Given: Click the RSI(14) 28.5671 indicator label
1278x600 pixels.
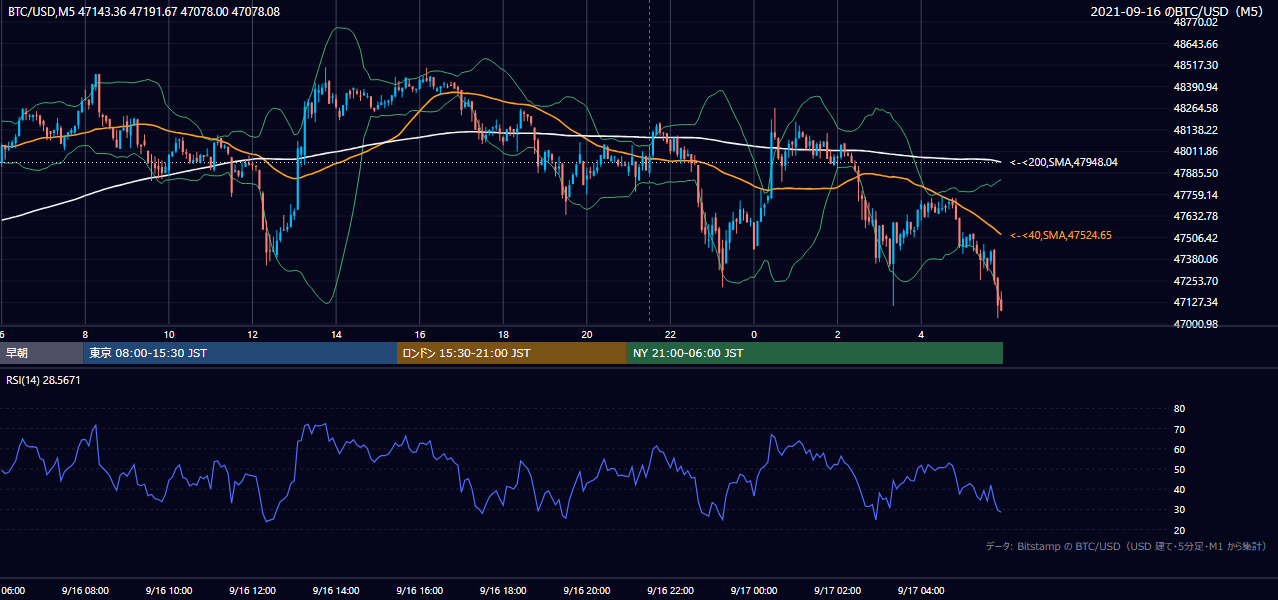Looking at the screenshot, I should pyautogui.click(x=43, y=381).
